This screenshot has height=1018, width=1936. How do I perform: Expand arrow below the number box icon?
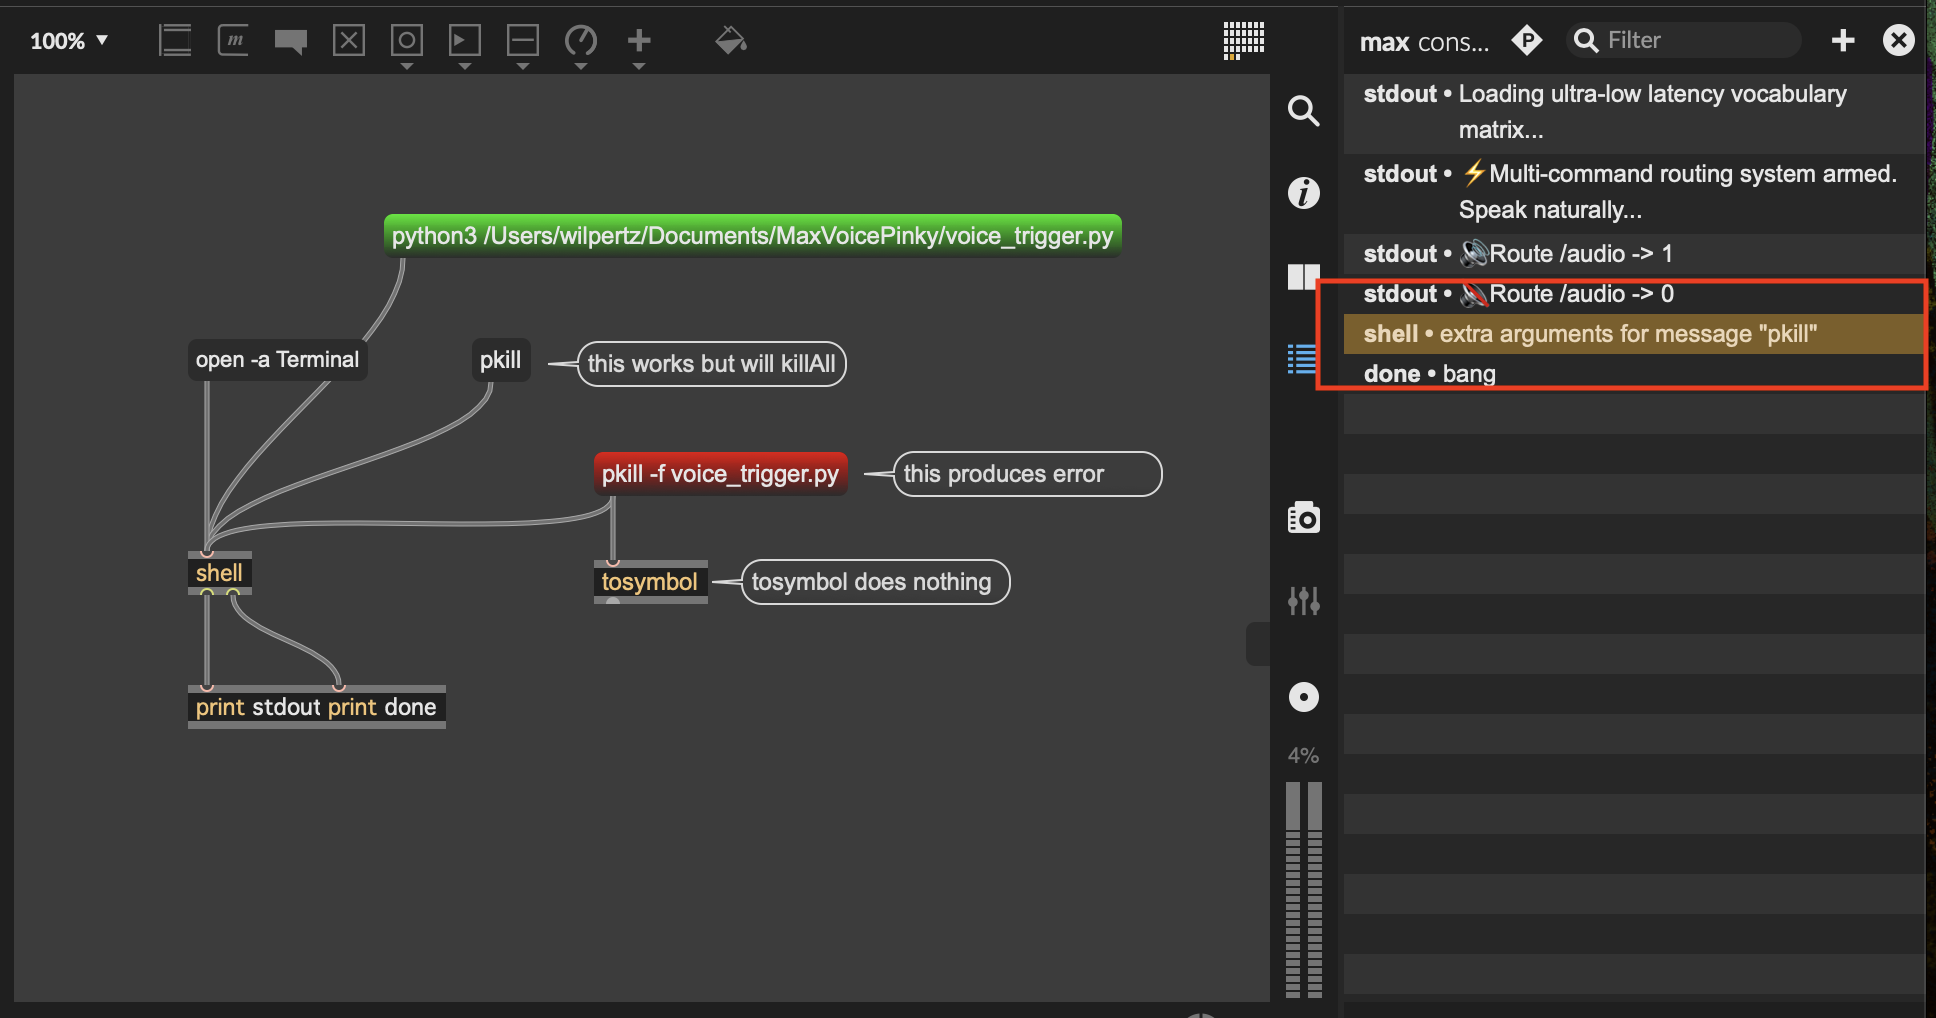click(464, 66)
